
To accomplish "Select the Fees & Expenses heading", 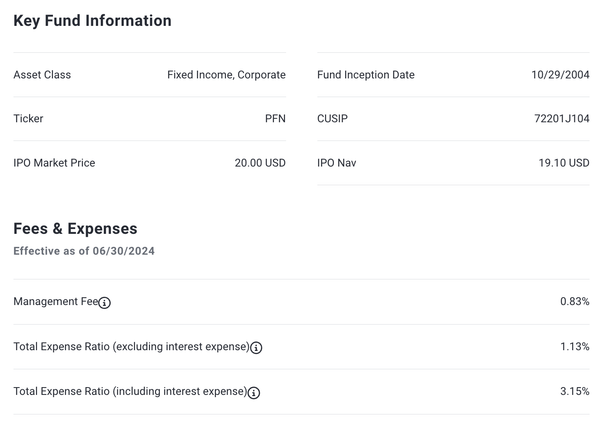I will click(75, 229).
